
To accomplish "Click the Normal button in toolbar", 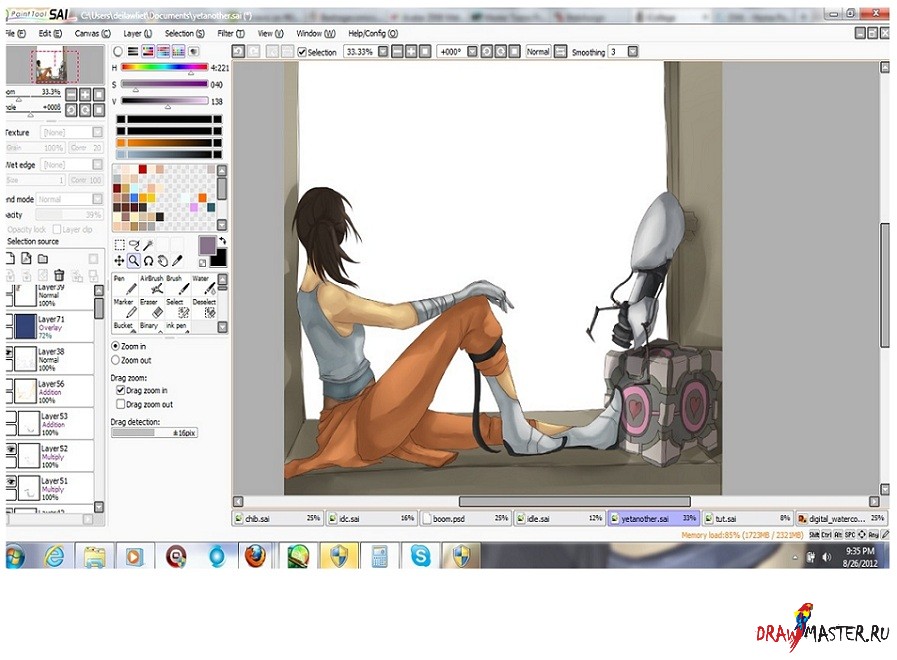I will click(x=538, y=51).
